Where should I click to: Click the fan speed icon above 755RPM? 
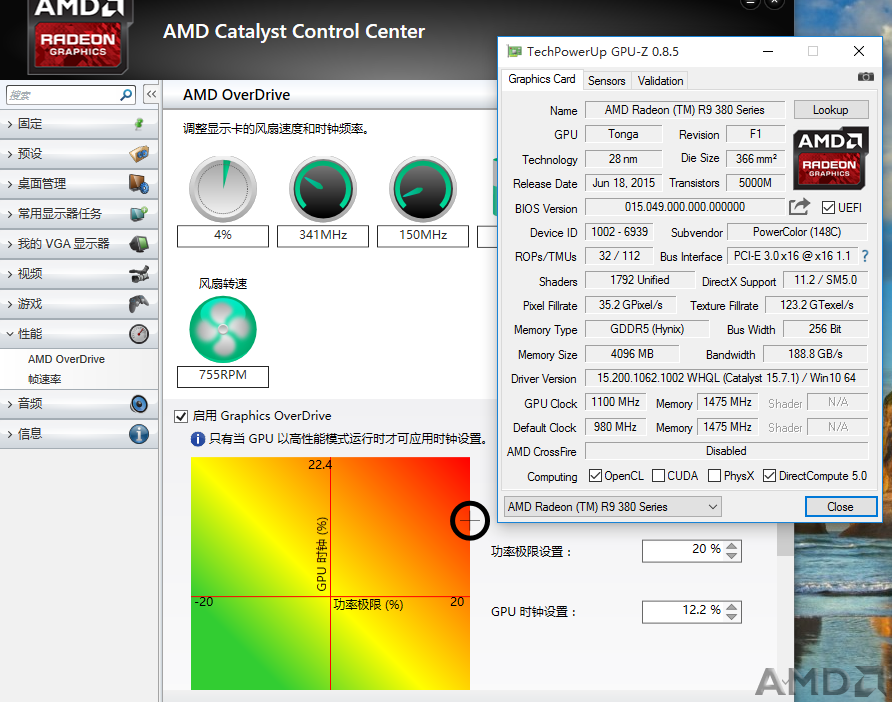[x=223, y=329]
